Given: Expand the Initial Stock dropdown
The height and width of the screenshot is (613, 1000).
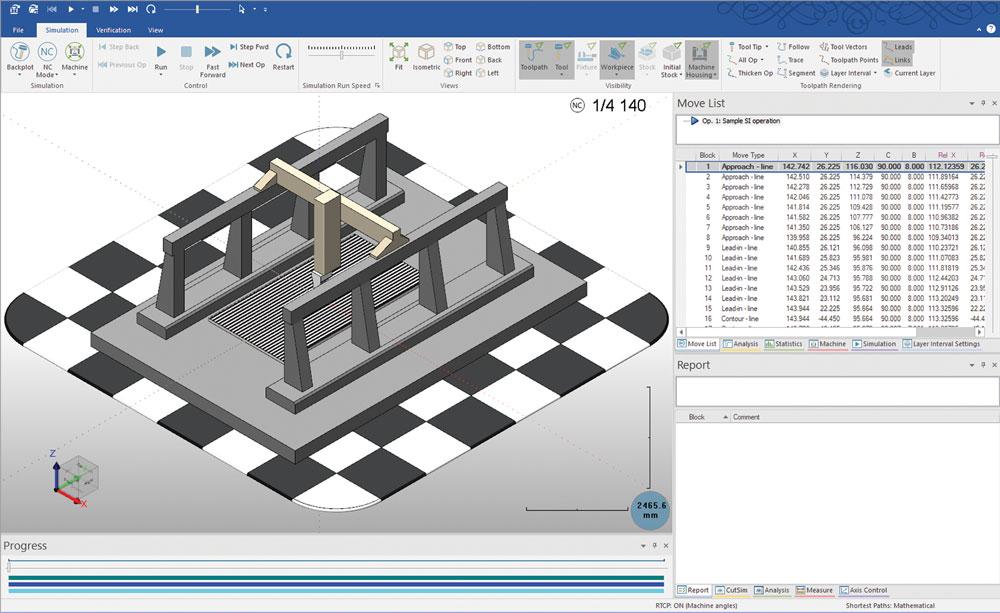Looking at the screenshot, I should [x=680, y=73].
